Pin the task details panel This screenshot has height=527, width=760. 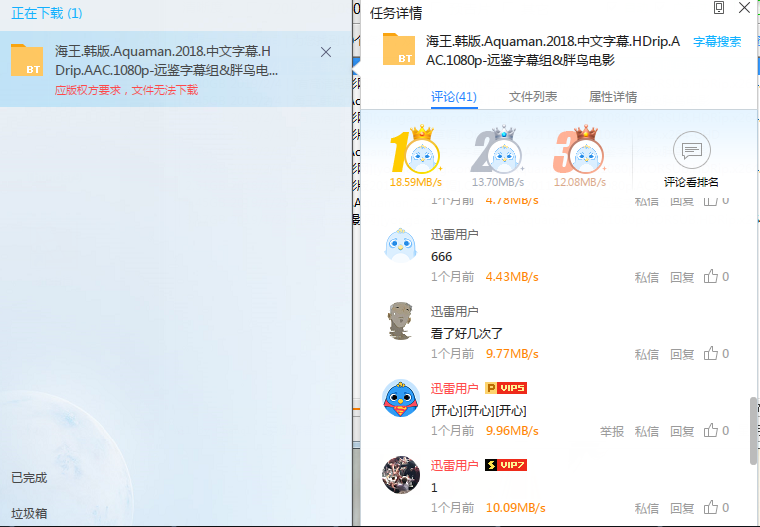[719, 9]
